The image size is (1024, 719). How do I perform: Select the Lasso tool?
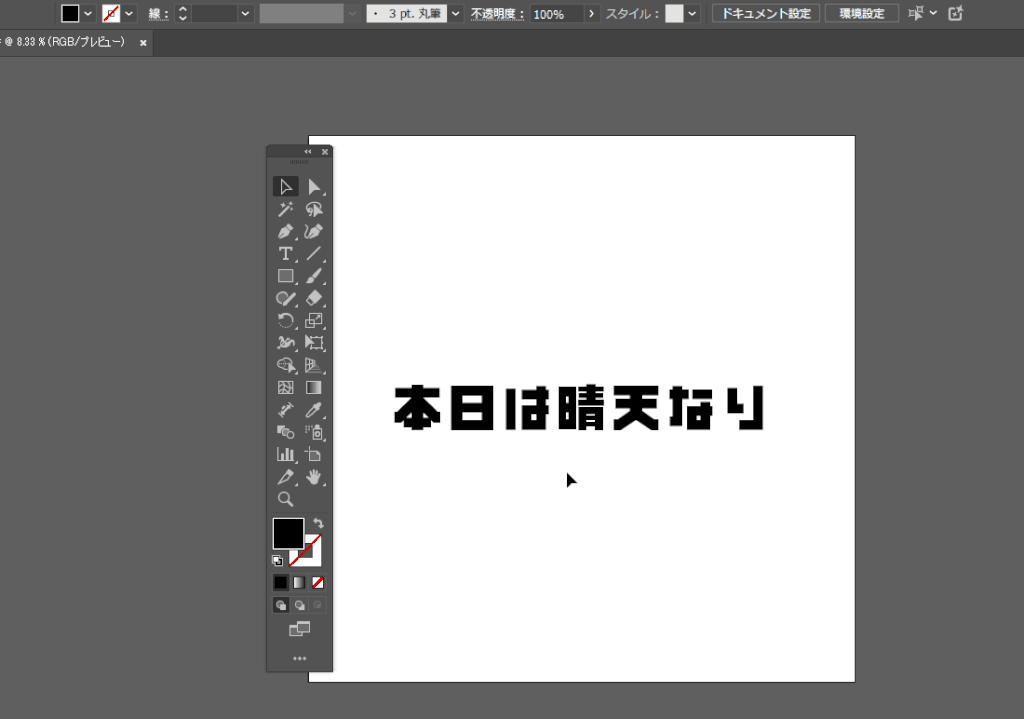tap(314, 209)
